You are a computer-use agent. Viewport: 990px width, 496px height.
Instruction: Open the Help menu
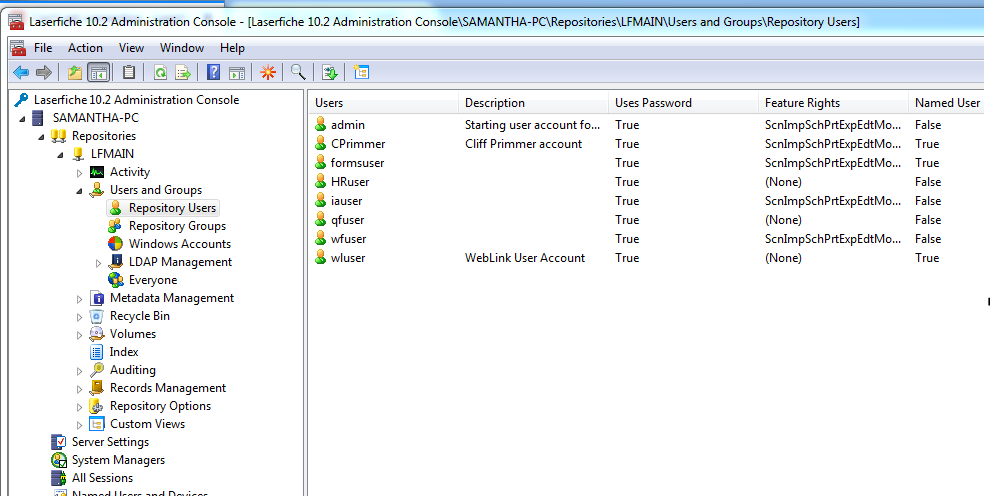(232, 48)
